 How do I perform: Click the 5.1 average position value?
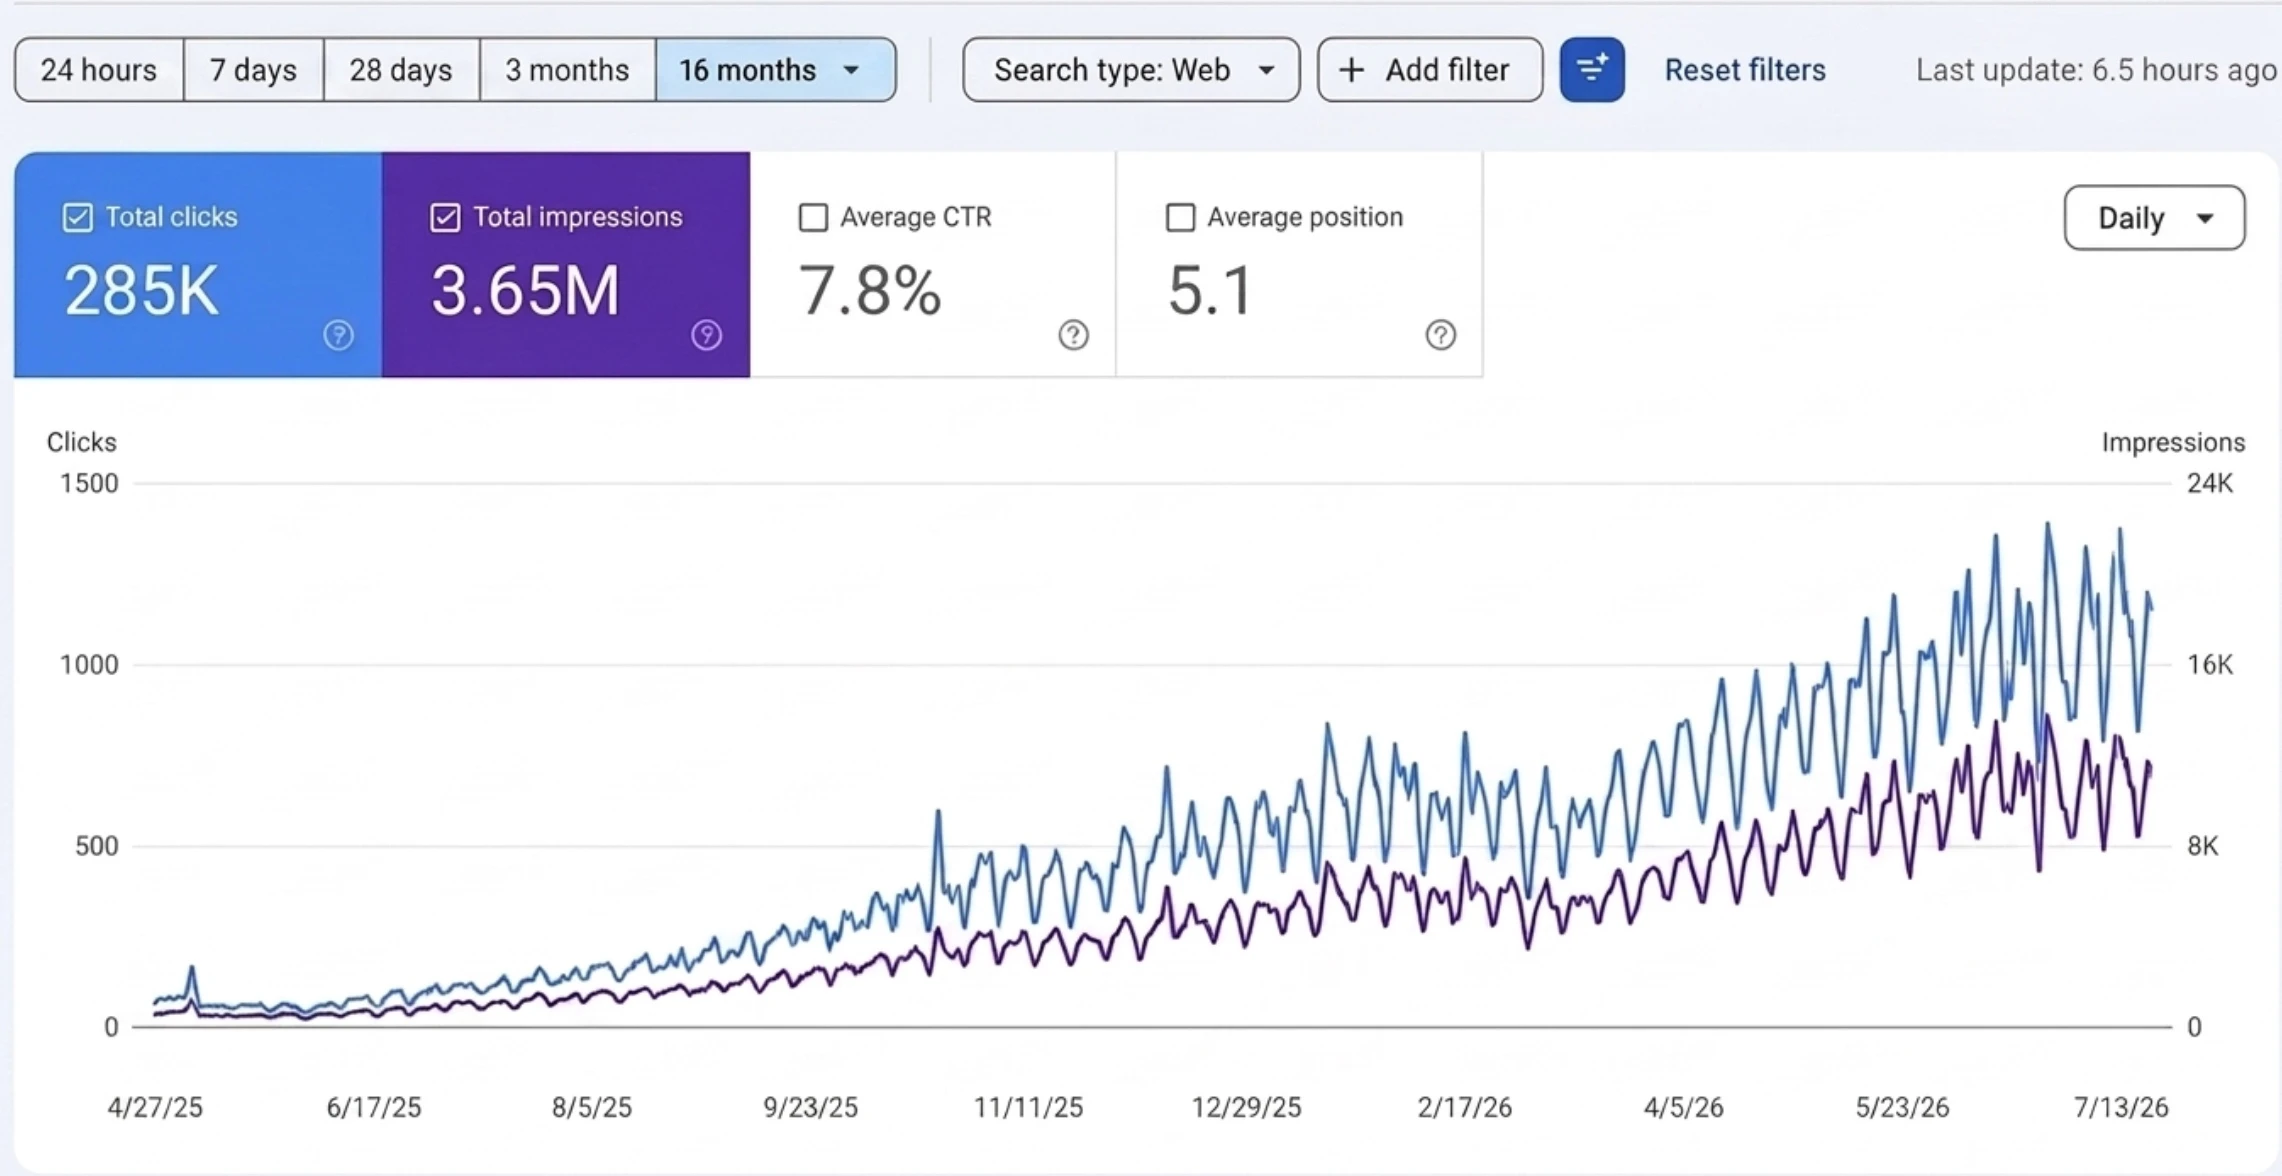[x=1210, y=291]
